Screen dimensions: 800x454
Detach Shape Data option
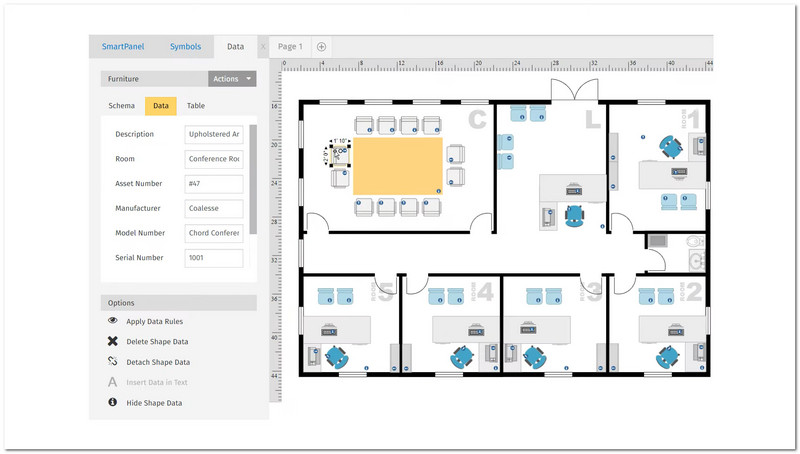158,362
